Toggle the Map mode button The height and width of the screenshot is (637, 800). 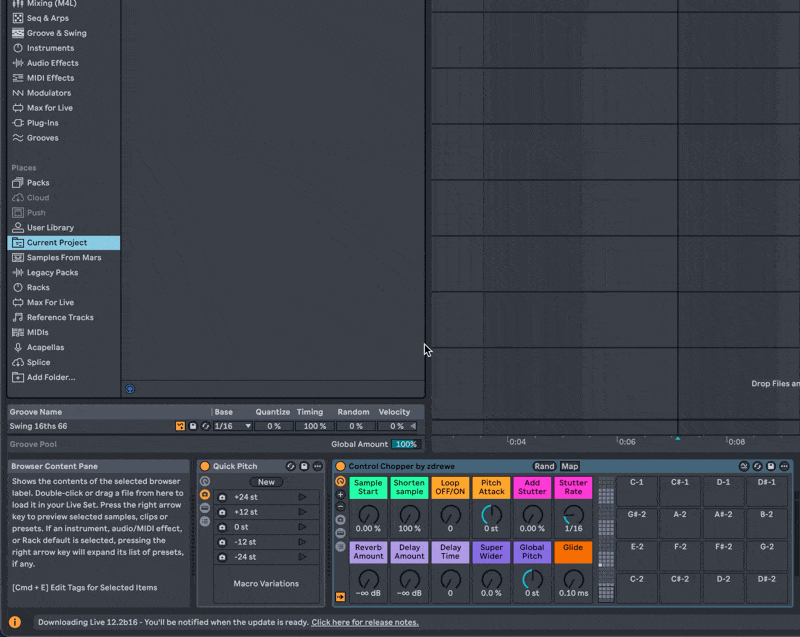[570, 466]
